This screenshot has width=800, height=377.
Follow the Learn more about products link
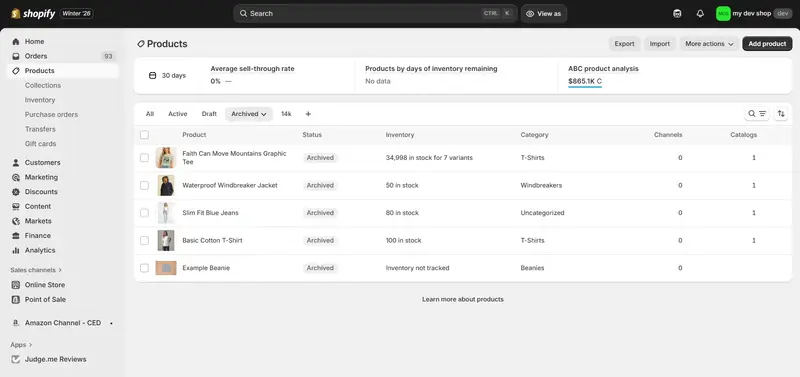[463, 299]
